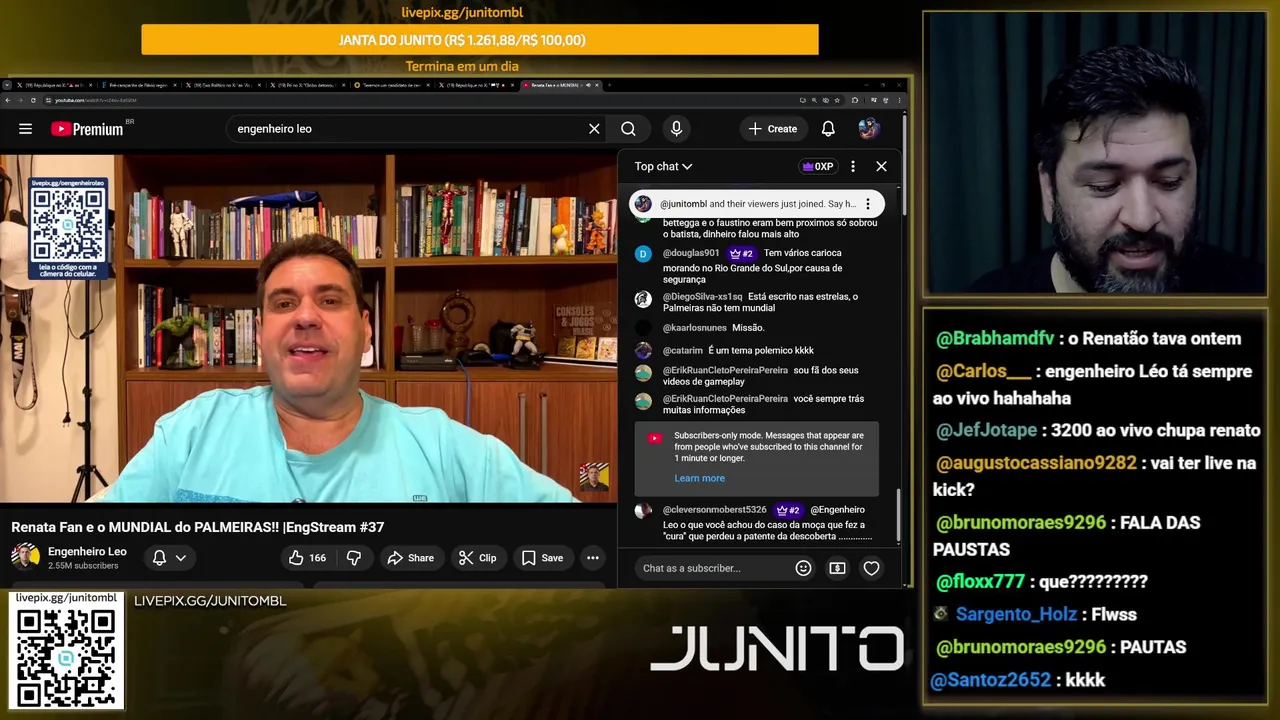The image size is (1280, 720).
Task: Open the browser three-dot menu
Action: pyautogui.click(x=899, y=100)
